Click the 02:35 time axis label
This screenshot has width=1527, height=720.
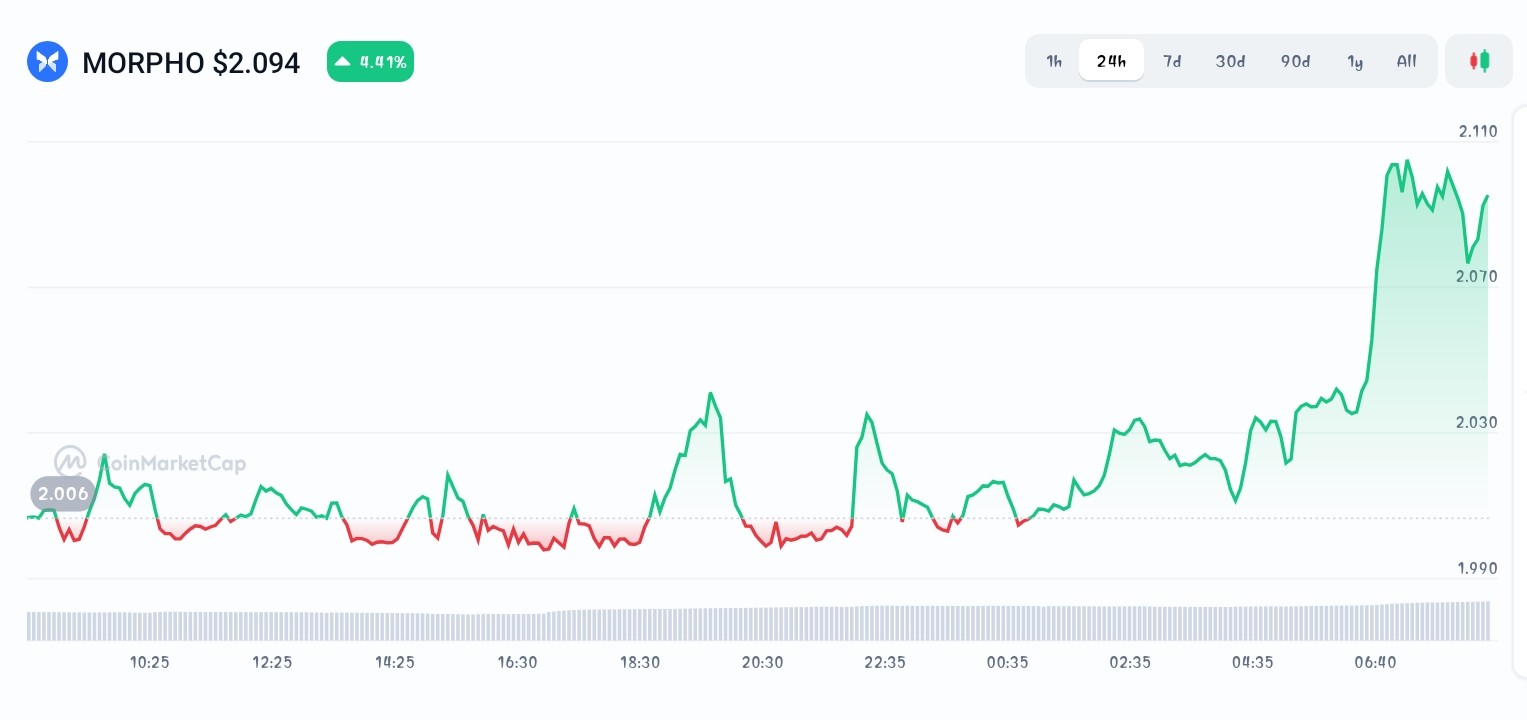click(x=1130, y=662)
